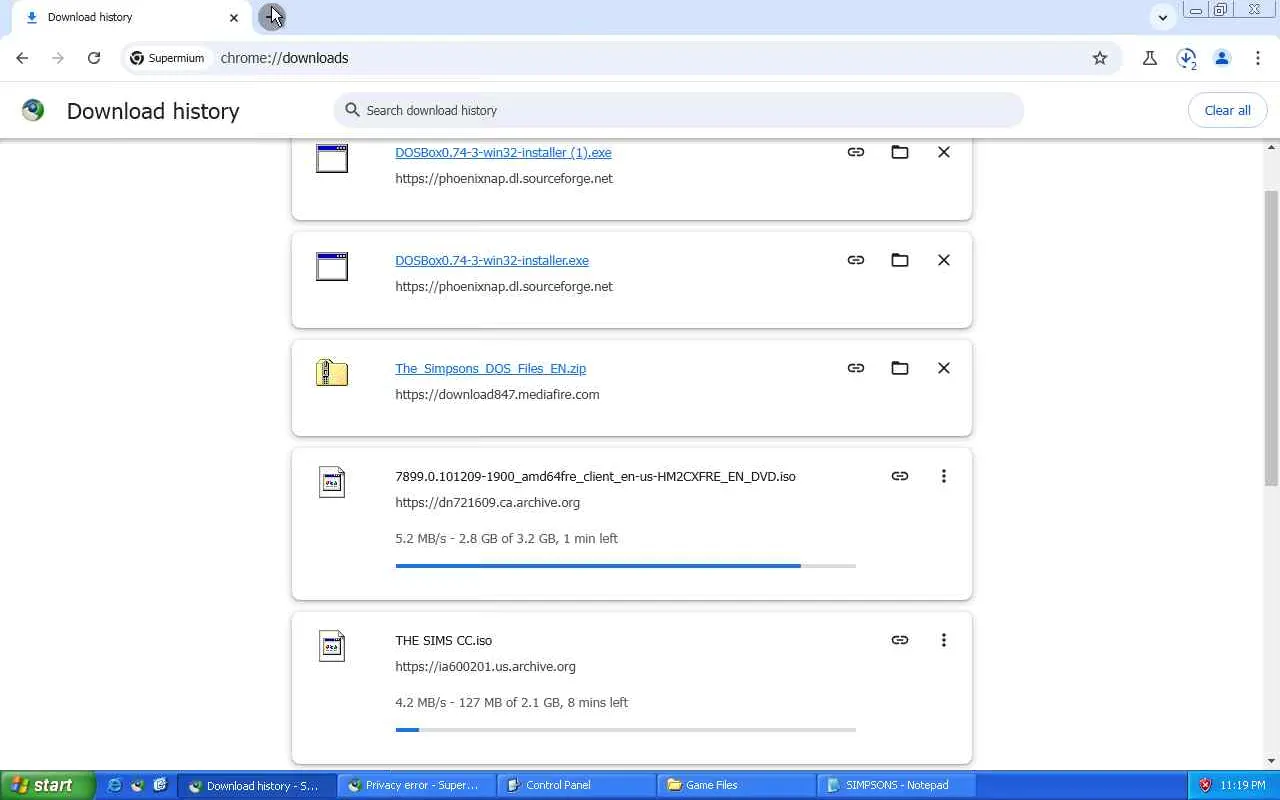Click the https://download847.mediafire.com source text

pos(497,394)
